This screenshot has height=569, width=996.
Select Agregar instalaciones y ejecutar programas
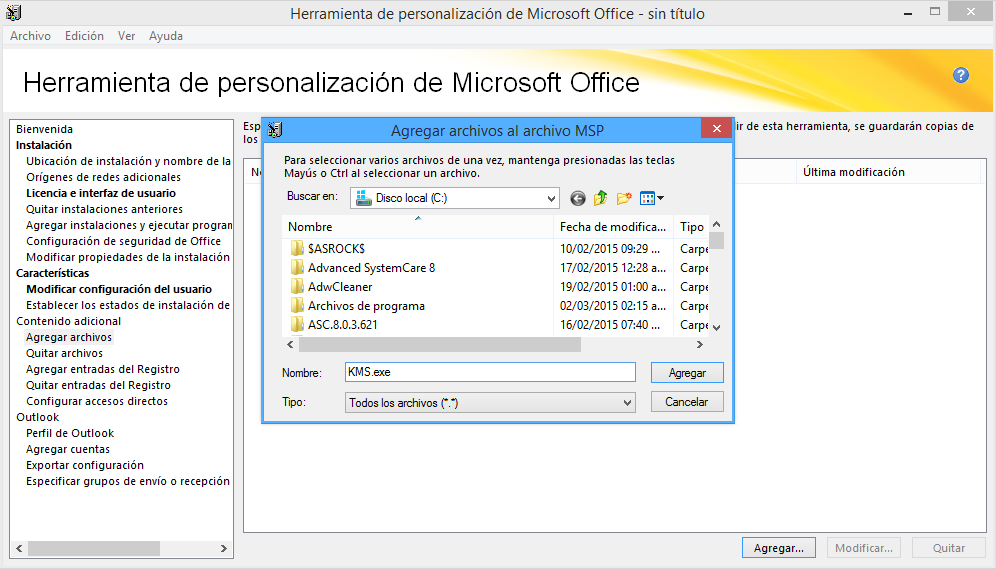(x=129, y=225)
